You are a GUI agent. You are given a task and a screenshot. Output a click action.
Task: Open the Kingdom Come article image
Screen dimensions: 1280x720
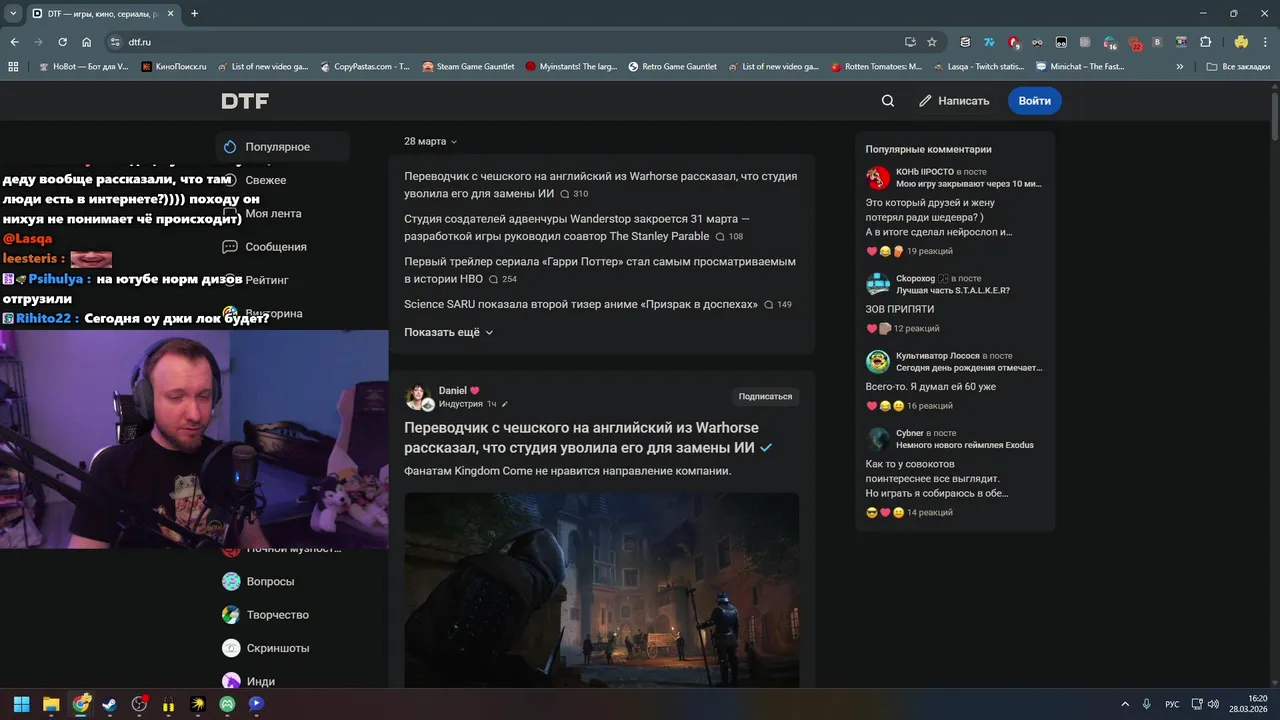601,590
